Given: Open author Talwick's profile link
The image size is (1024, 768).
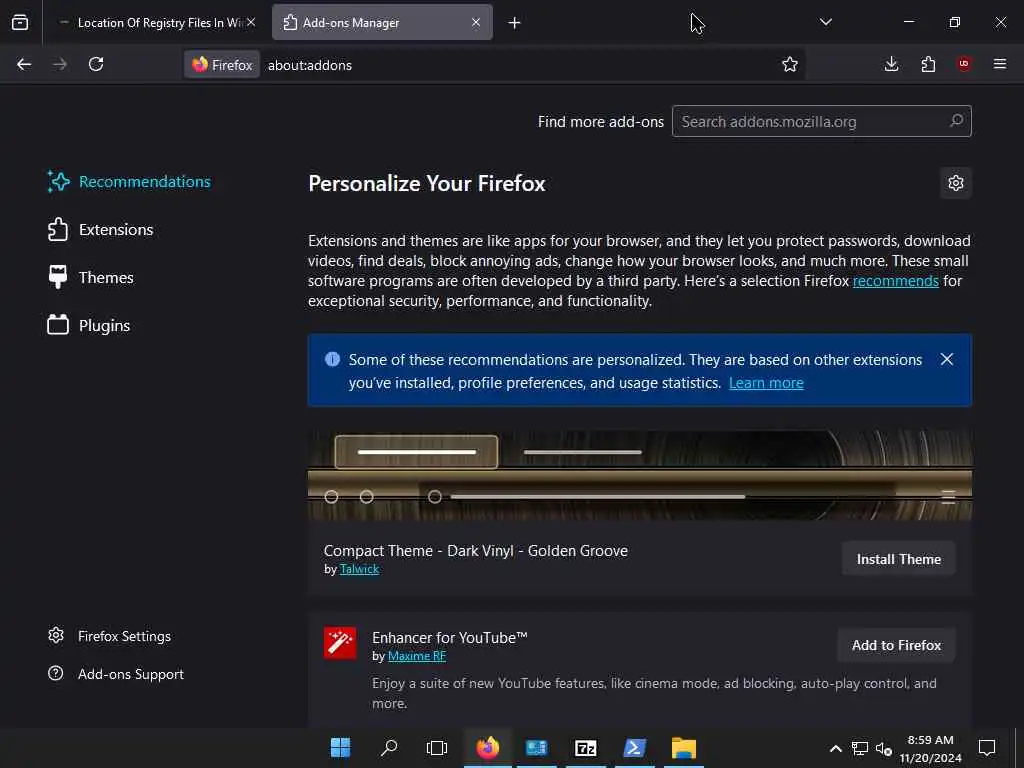Looking at the screenshot, I should pos(359,569).
